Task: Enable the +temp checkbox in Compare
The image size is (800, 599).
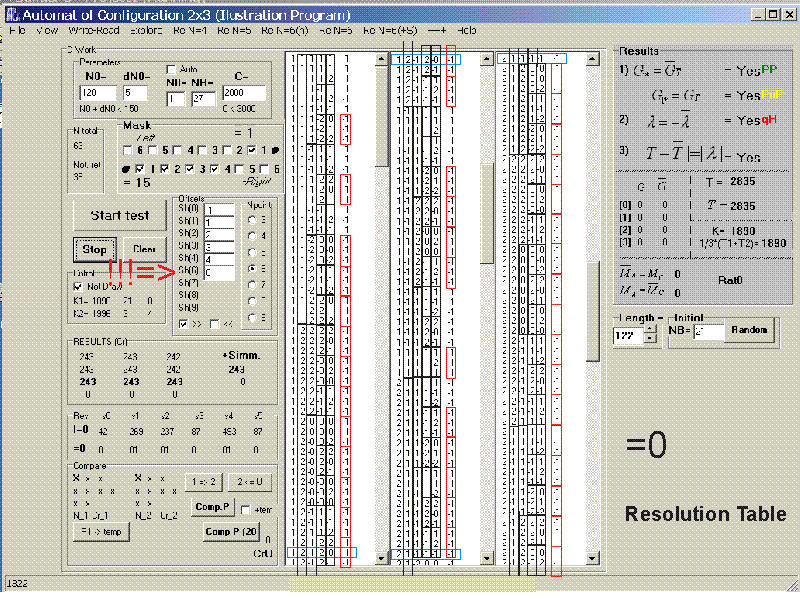Action: pyautogui.click(x=245, y=509)
